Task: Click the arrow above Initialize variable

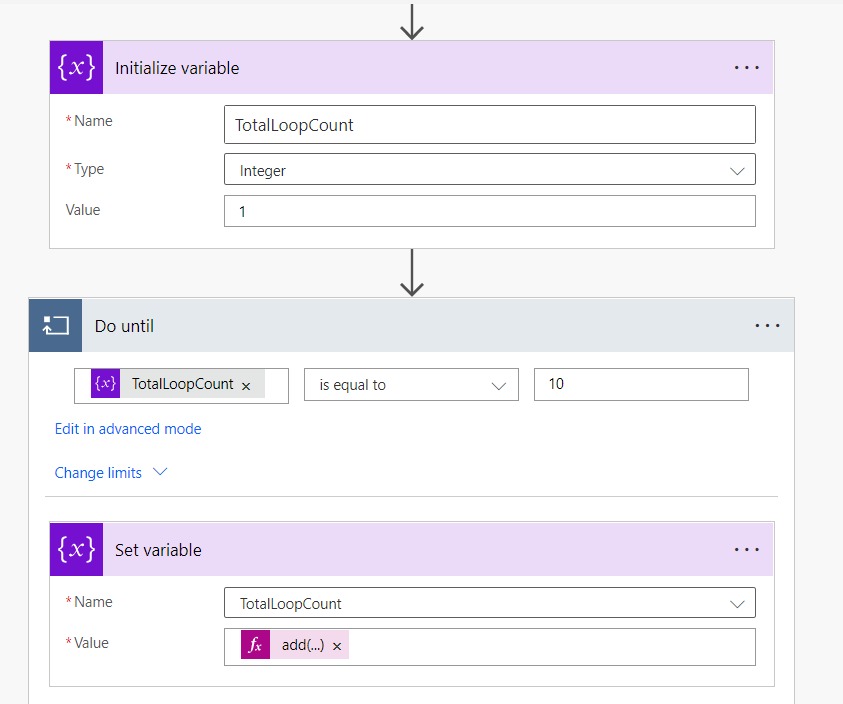Action: point(412,20)
